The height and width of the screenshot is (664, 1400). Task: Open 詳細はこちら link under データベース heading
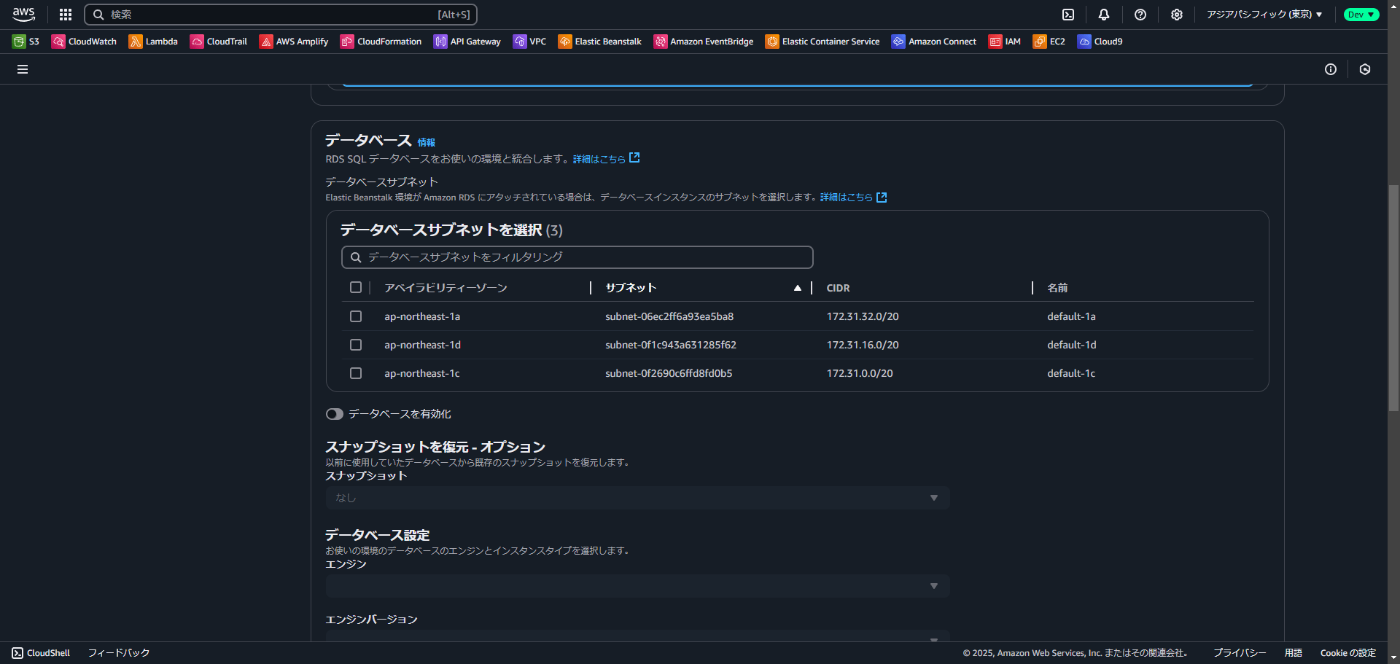tap(606, 159)
